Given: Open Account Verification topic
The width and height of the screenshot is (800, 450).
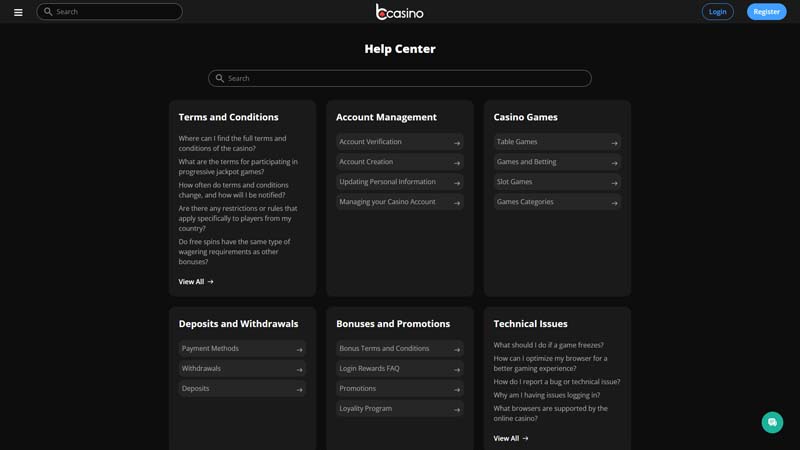Looking at the screenshot, I should pyautogui.click(x=399, y=142).
